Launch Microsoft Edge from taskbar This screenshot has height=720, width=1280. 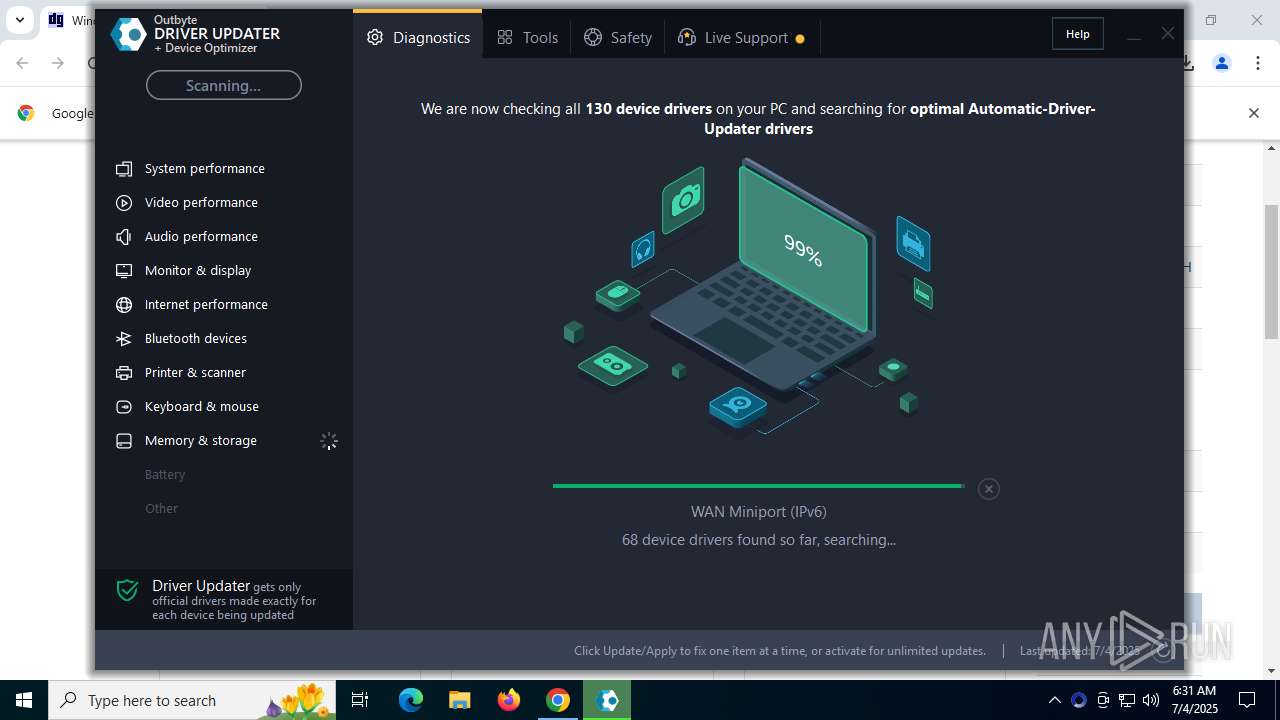click(x=411, y=700)
